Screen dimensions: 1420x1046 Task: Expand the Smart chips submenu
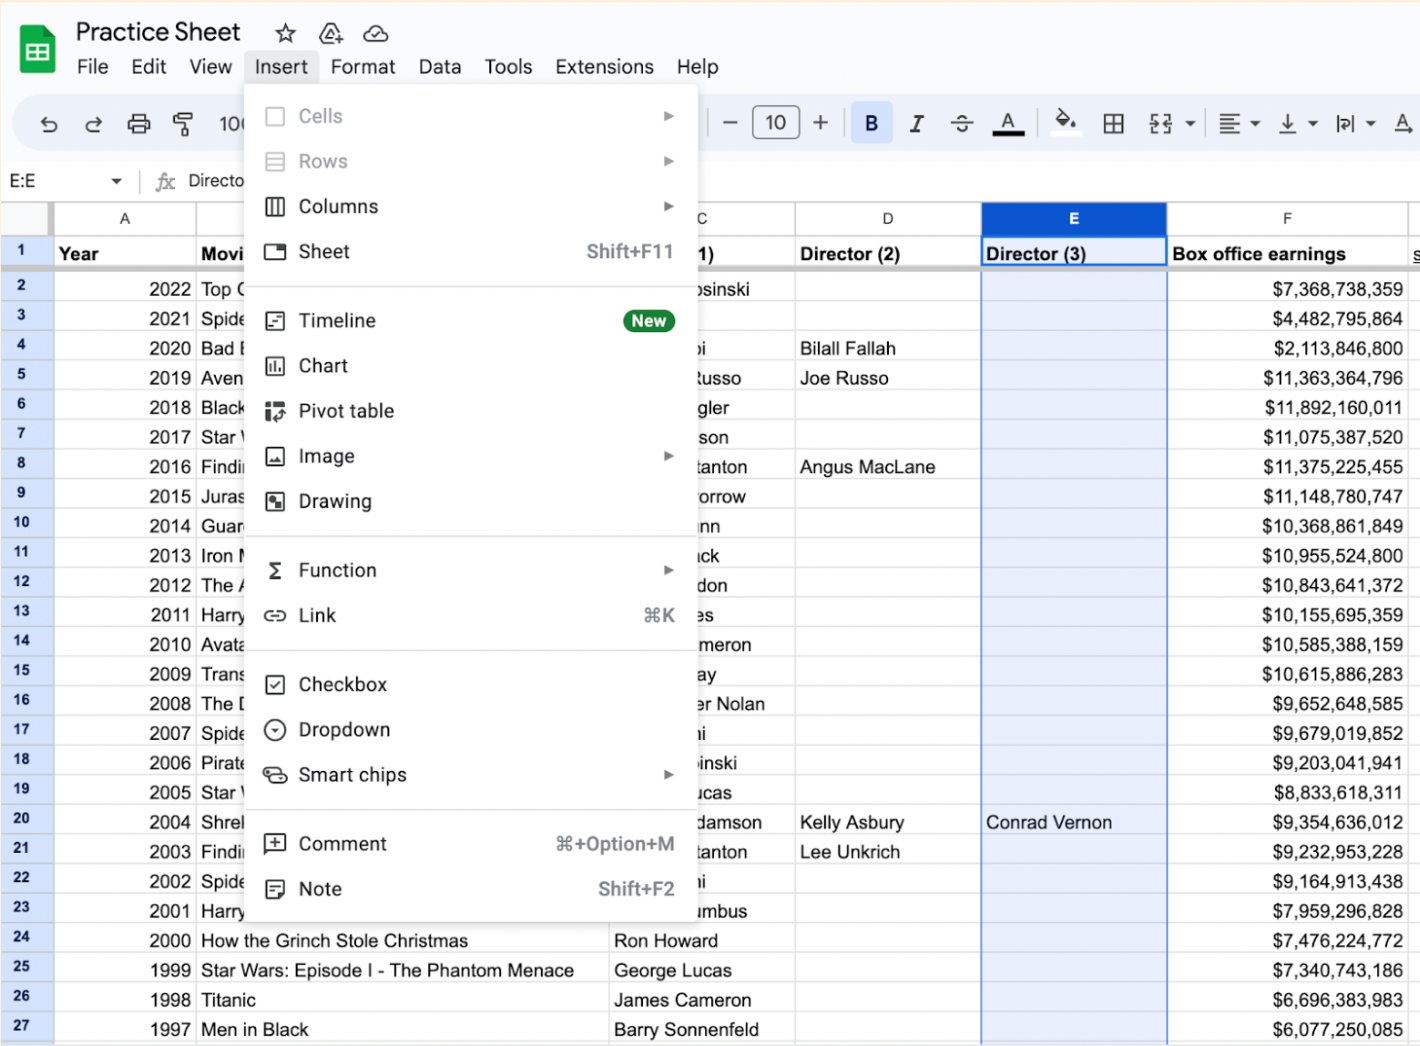470,775
